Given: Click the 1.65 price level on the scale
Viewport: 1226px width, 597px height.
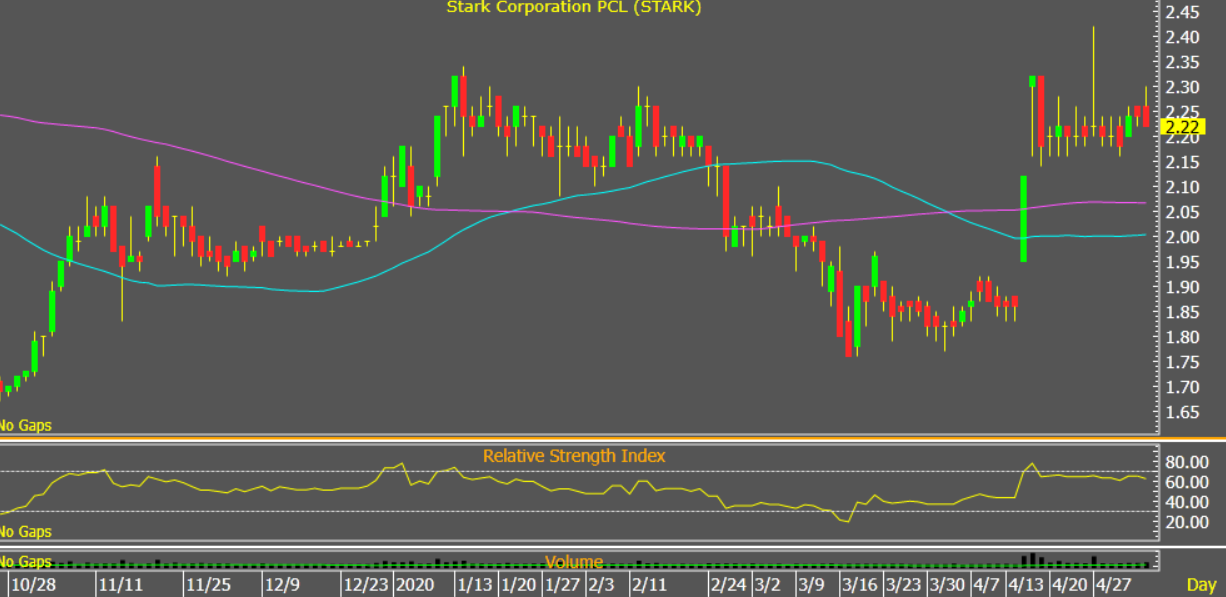Looking at the screenshot, I should coord(1183,412).
